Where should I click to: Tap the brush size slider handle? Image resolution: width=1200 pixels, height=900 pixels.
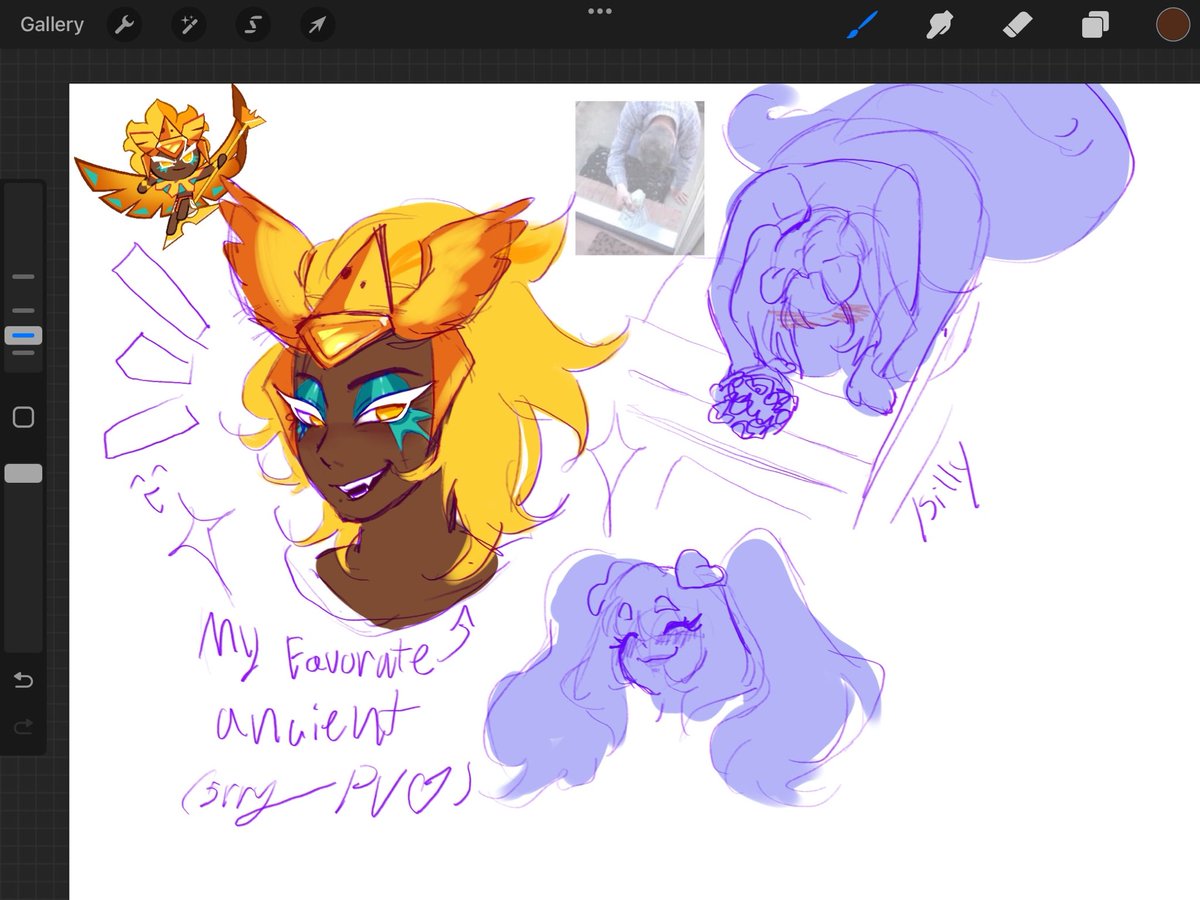[x=24, y=335]
